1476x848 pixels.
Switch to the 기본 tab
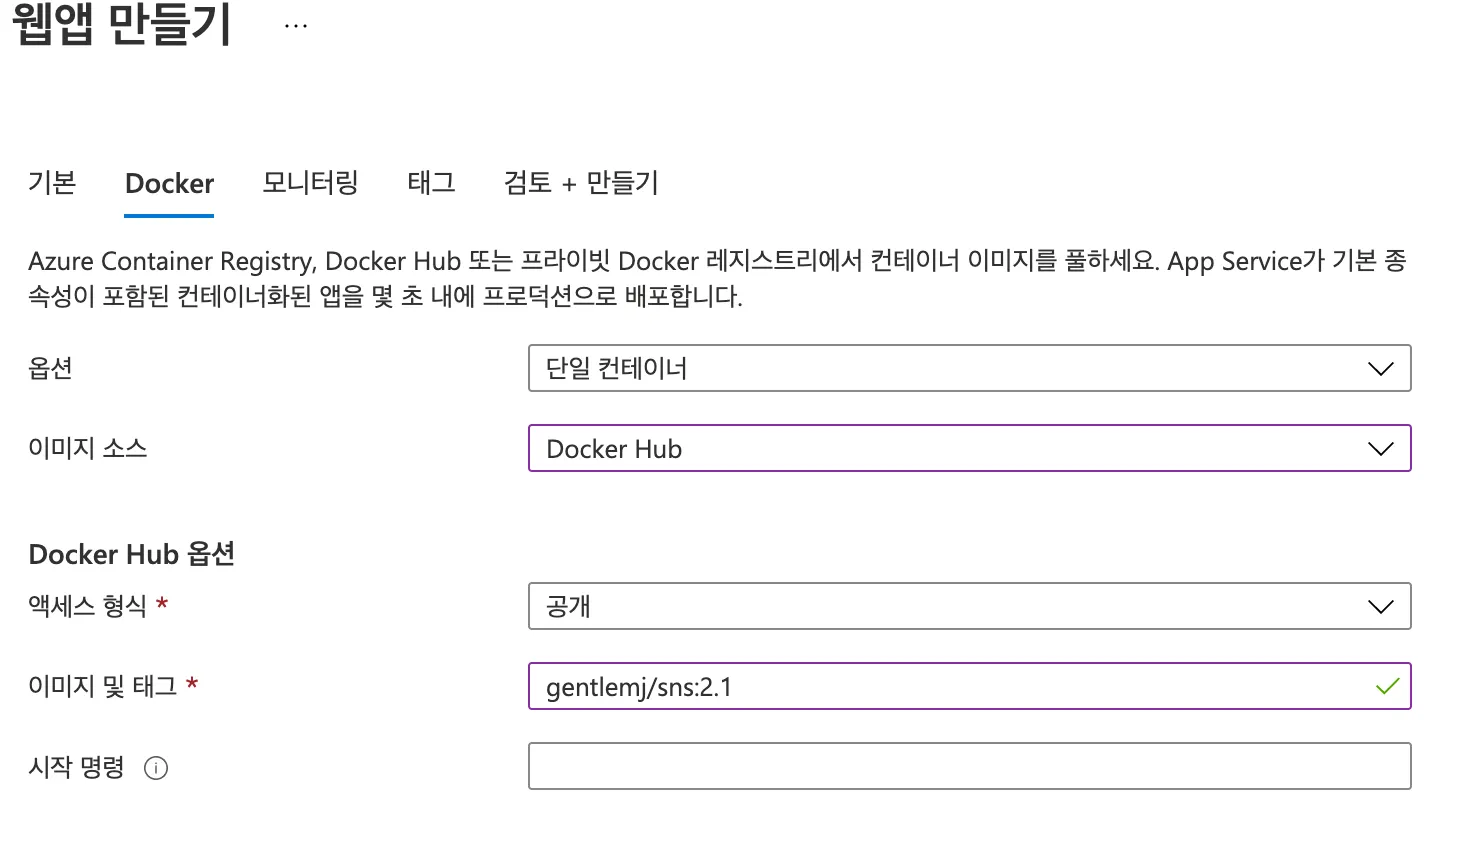coord(52,183)
